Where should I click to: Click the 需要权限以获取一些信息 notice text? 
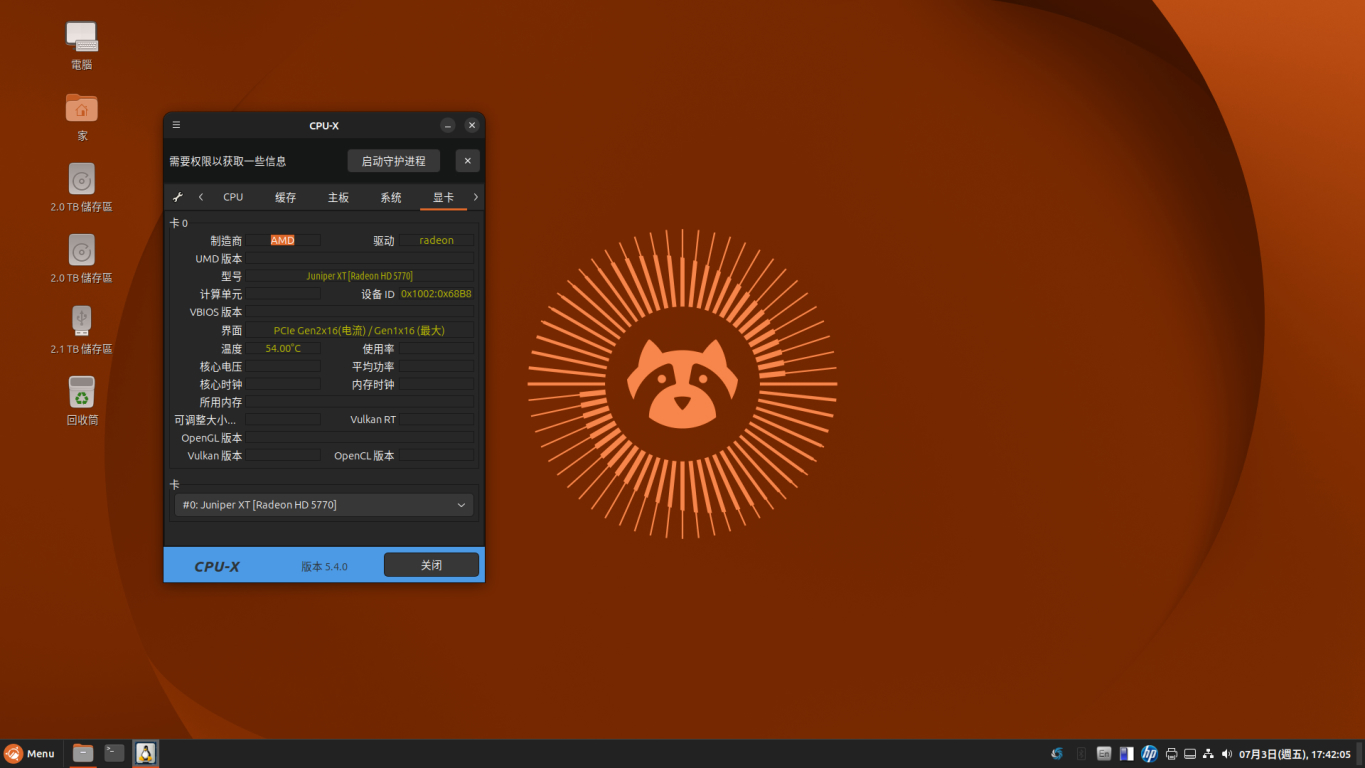click(228, 161)
